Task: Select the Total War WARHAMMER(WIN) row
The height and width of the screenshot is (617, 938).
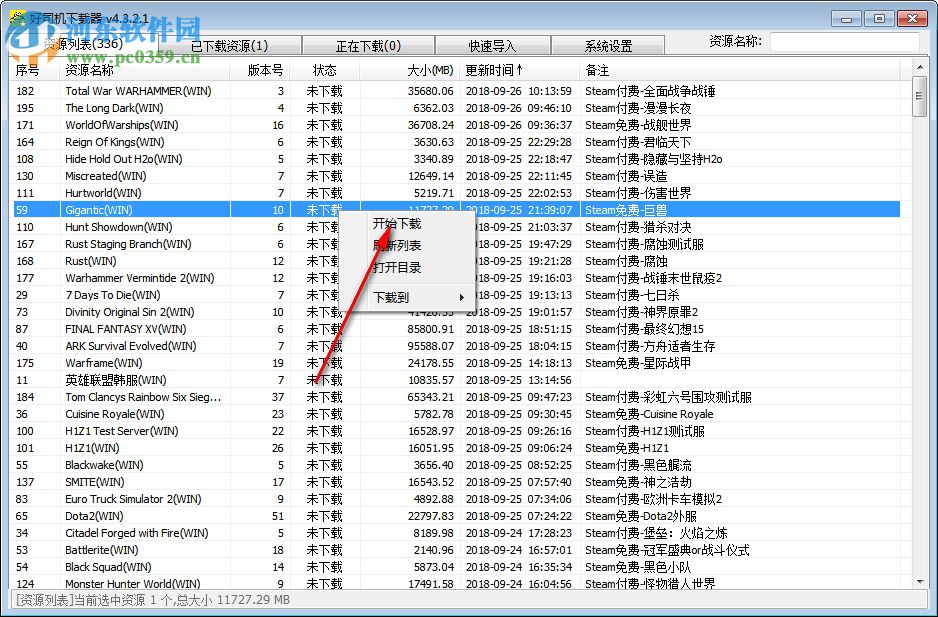Action: pos(455,91)
